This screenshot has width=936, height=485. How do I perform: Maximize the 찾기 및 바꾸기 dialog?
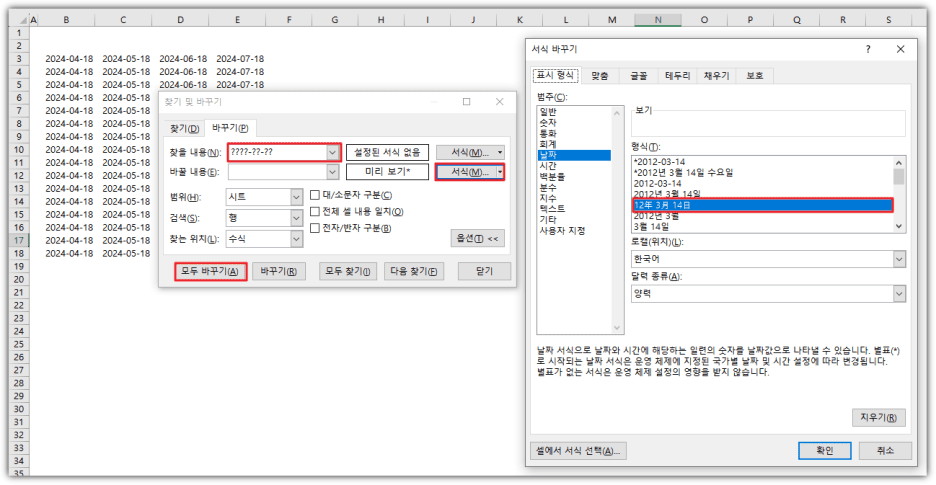pyautogui.click(x=466, y=102)
